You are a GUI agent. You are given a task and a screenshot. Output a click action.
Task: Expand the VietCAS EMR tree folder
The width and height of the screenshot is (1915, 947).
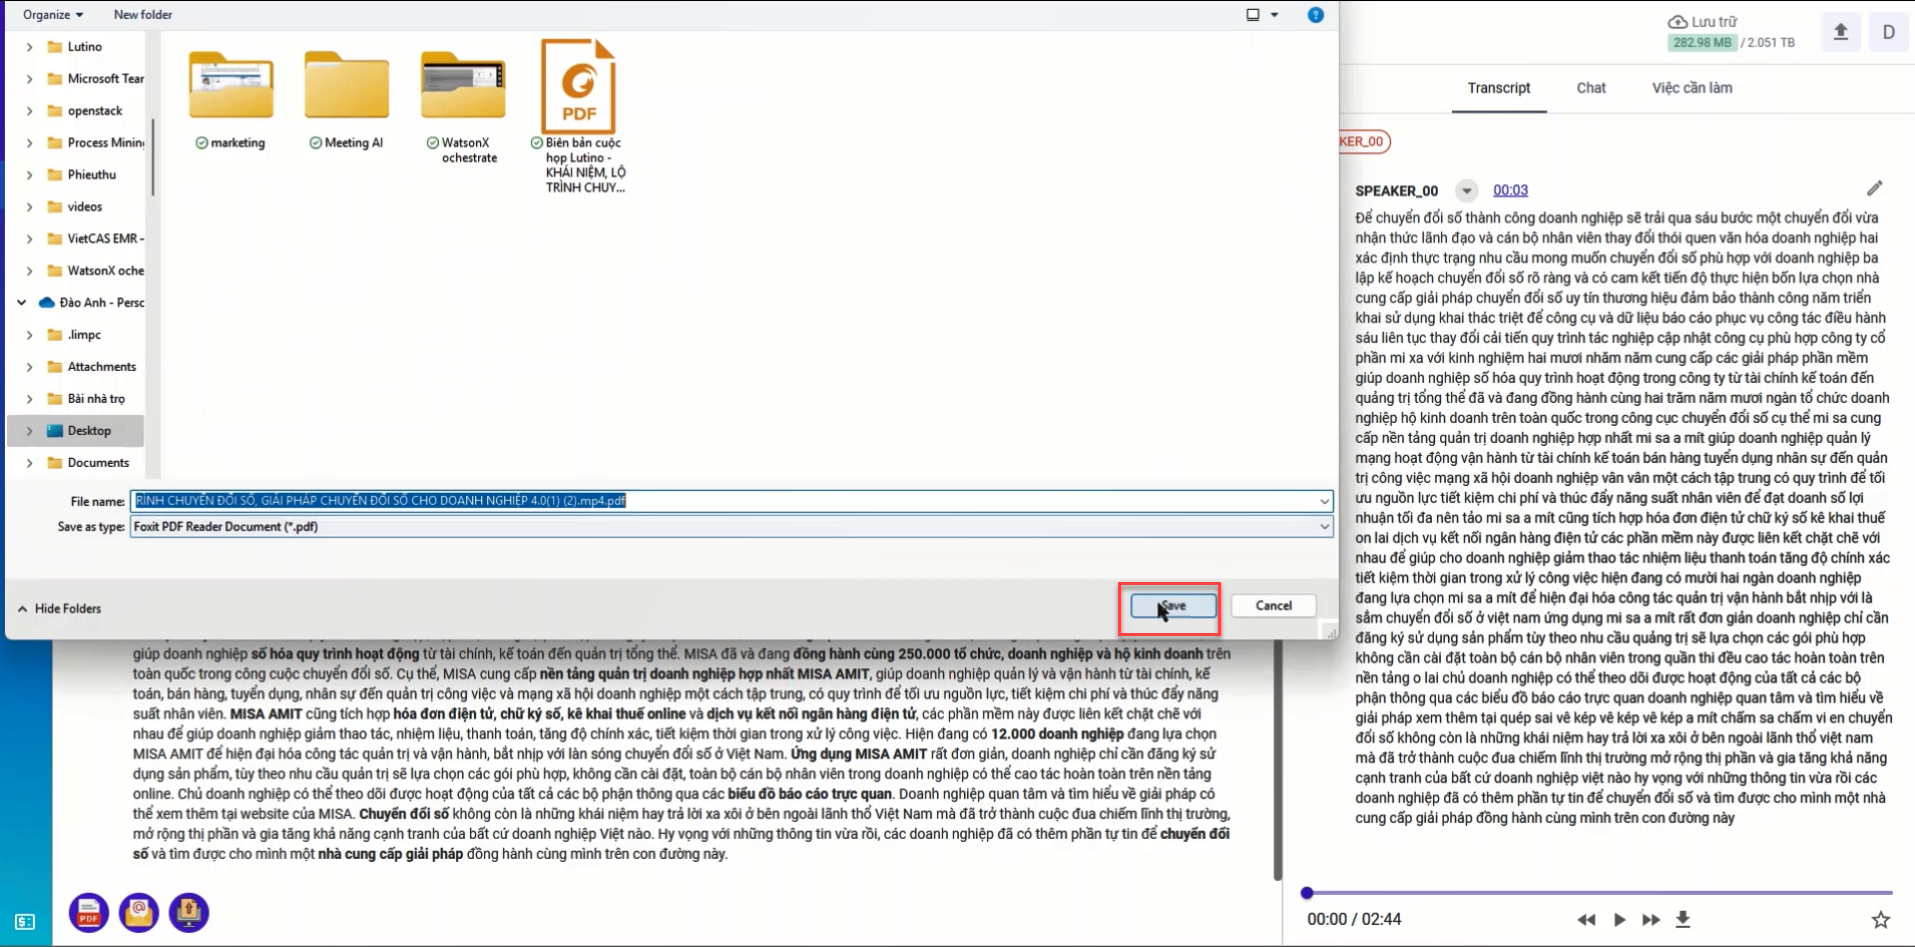click(29, 239)
